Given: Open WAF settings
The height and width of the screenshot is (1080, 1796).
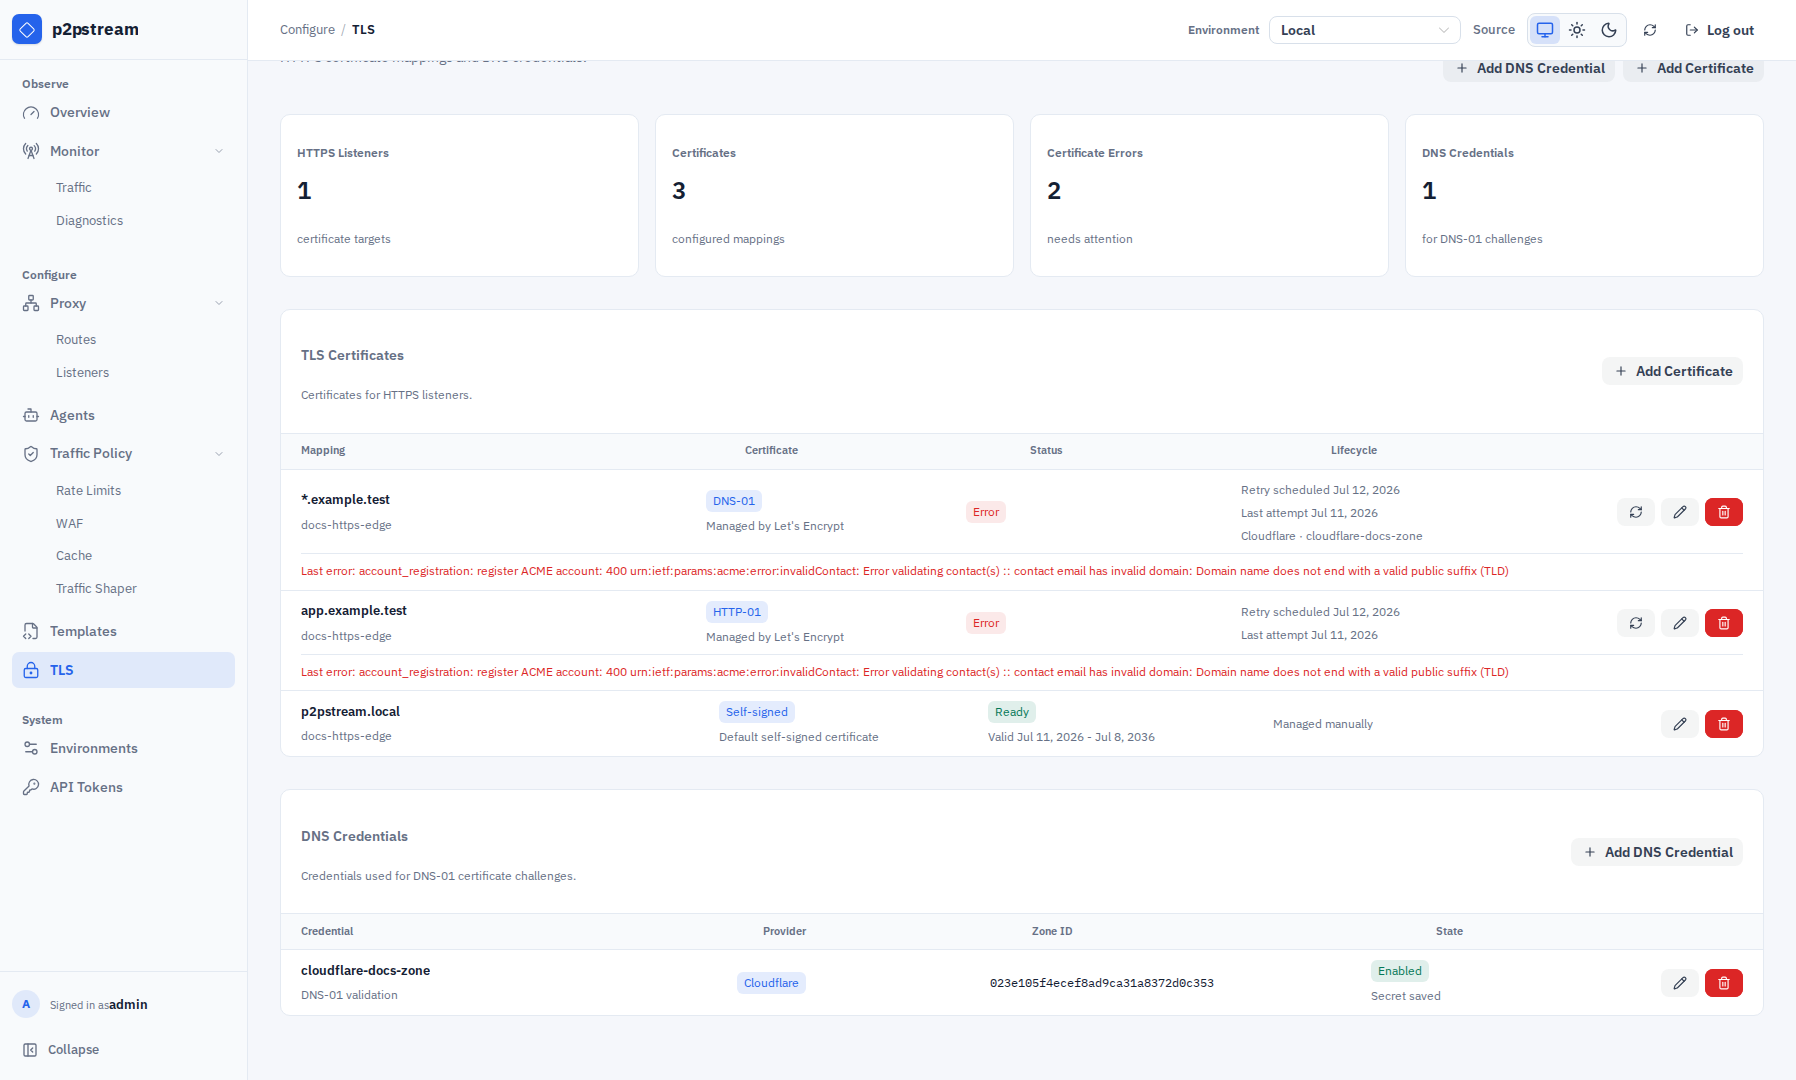Looking at the screenshot, I should pyautogui.click(x=70, y=524).
